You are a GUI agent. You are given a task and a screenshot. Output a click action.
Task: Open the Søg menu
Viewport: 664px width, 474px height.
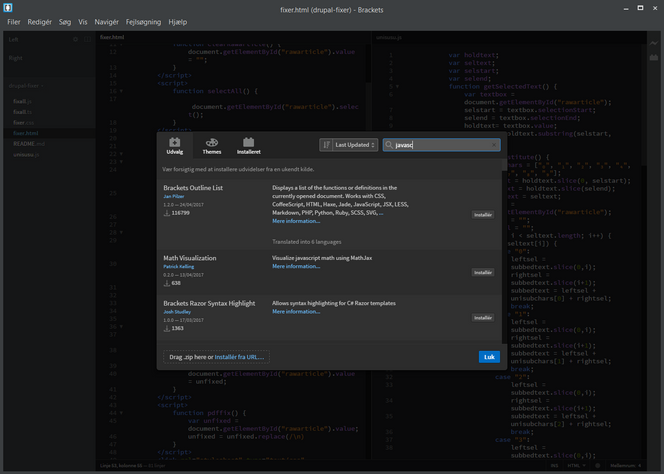tap(65, 22)
